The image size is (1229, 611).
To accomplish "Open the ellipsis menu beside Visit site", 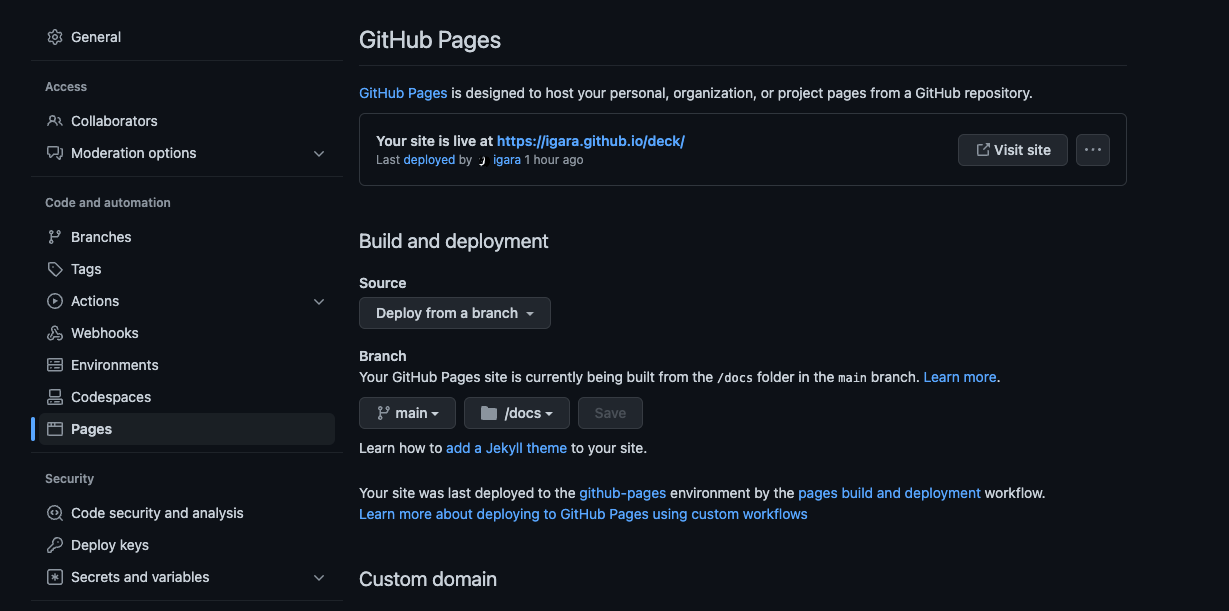I will click(1092, 149).
